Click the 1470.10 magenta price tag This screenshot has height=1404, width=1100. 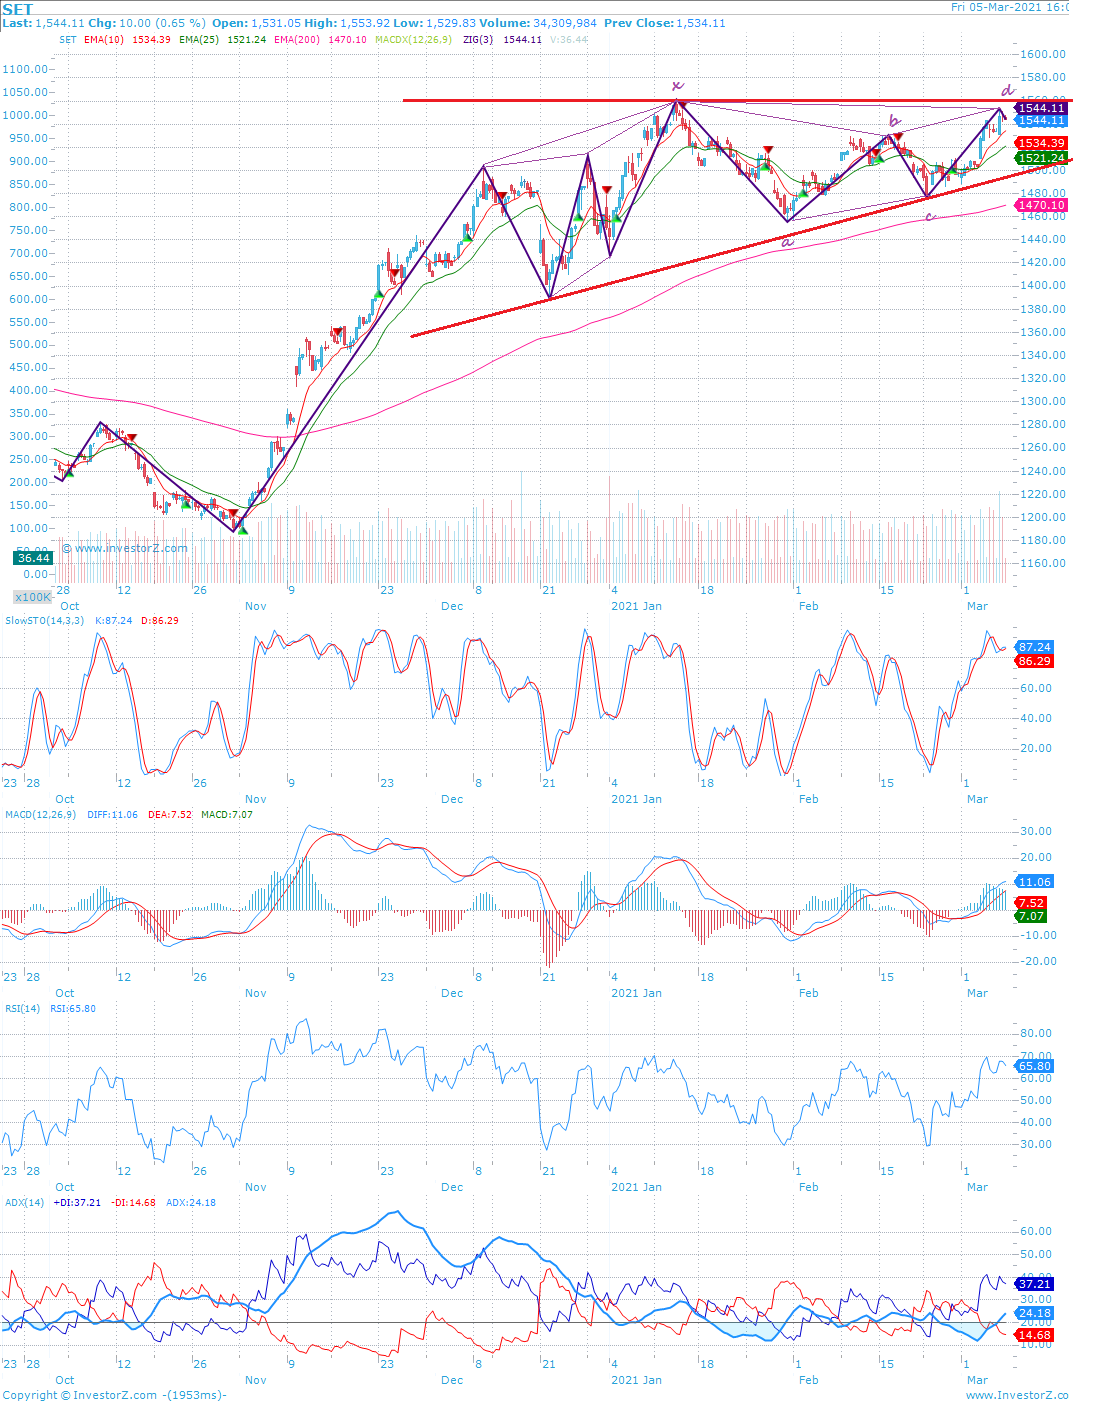(x=1041, y=205)
